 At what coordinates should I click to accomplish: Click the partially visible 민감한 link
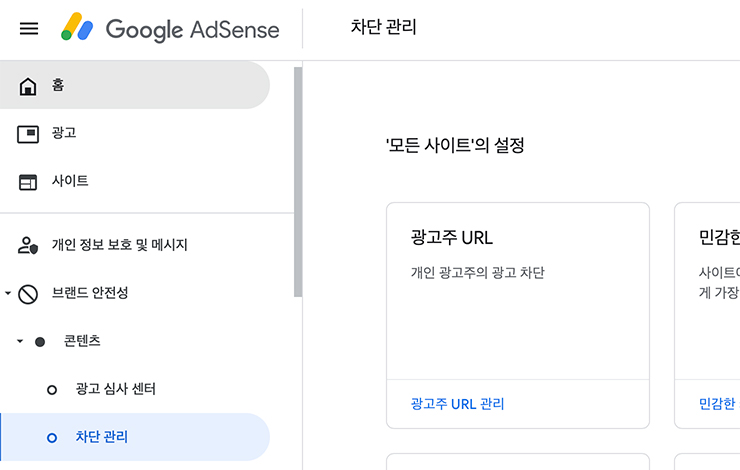point(719,404)
